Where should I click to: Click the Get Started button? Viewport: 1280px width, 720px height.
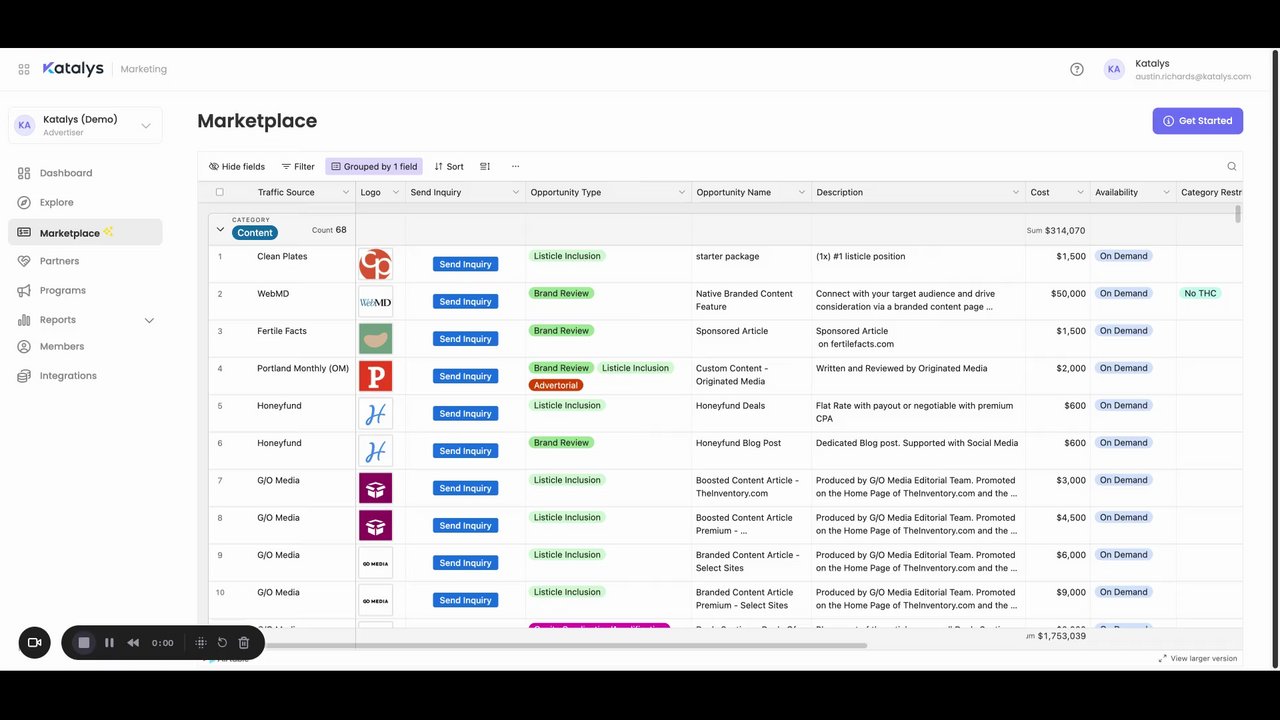coord(1197,121)
